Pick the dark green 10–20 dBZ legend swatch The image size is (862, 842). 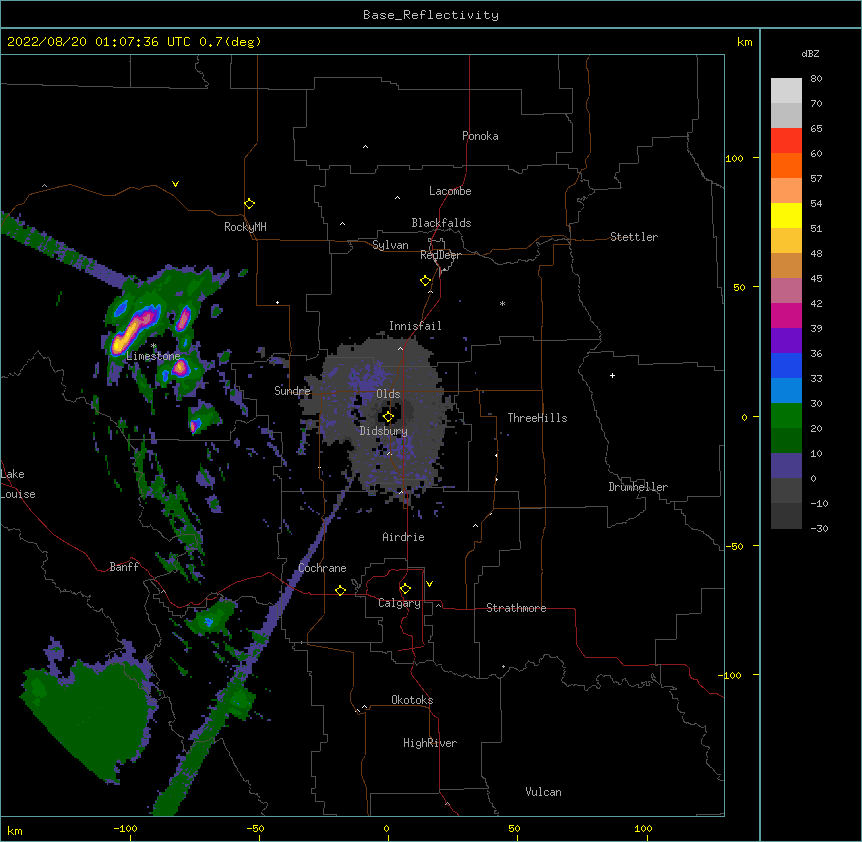pos(786,441)
